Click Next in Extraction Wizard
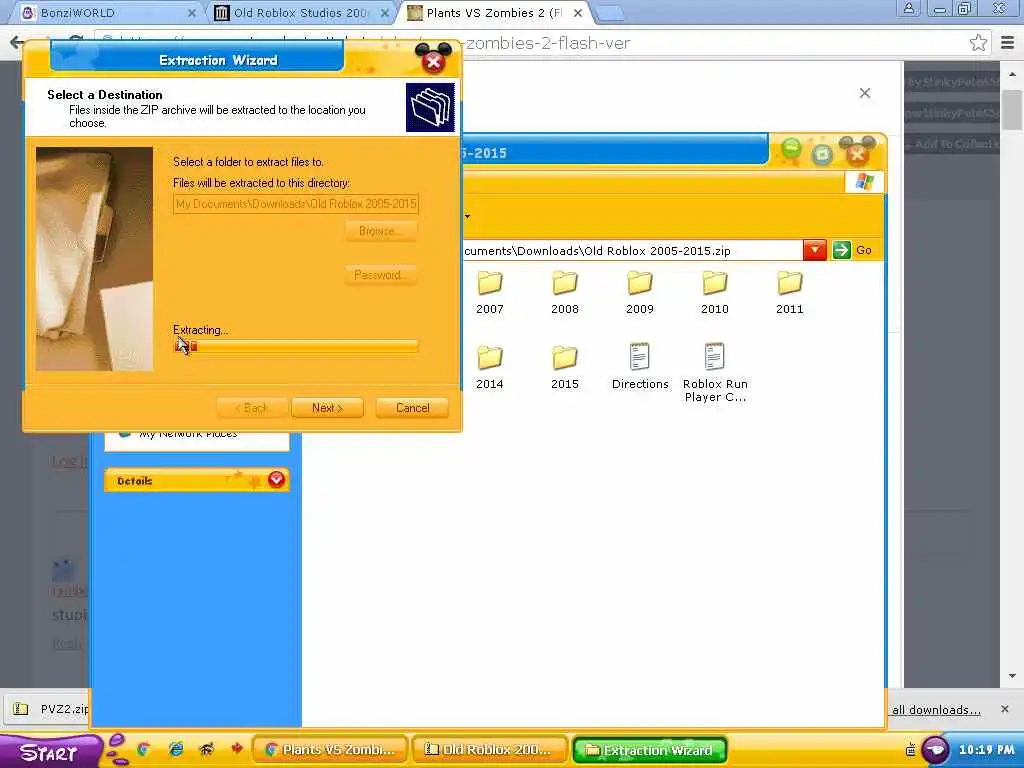 [327, 408]
